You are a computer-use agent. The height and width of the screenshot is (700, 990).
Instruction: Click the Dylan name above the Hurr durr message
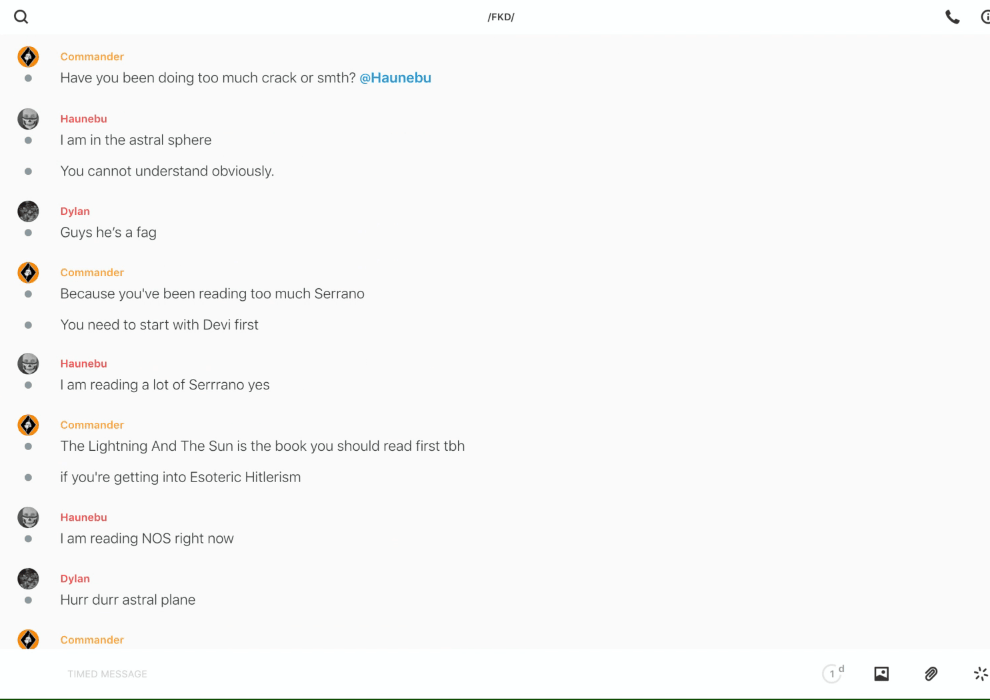pos(75,578)
